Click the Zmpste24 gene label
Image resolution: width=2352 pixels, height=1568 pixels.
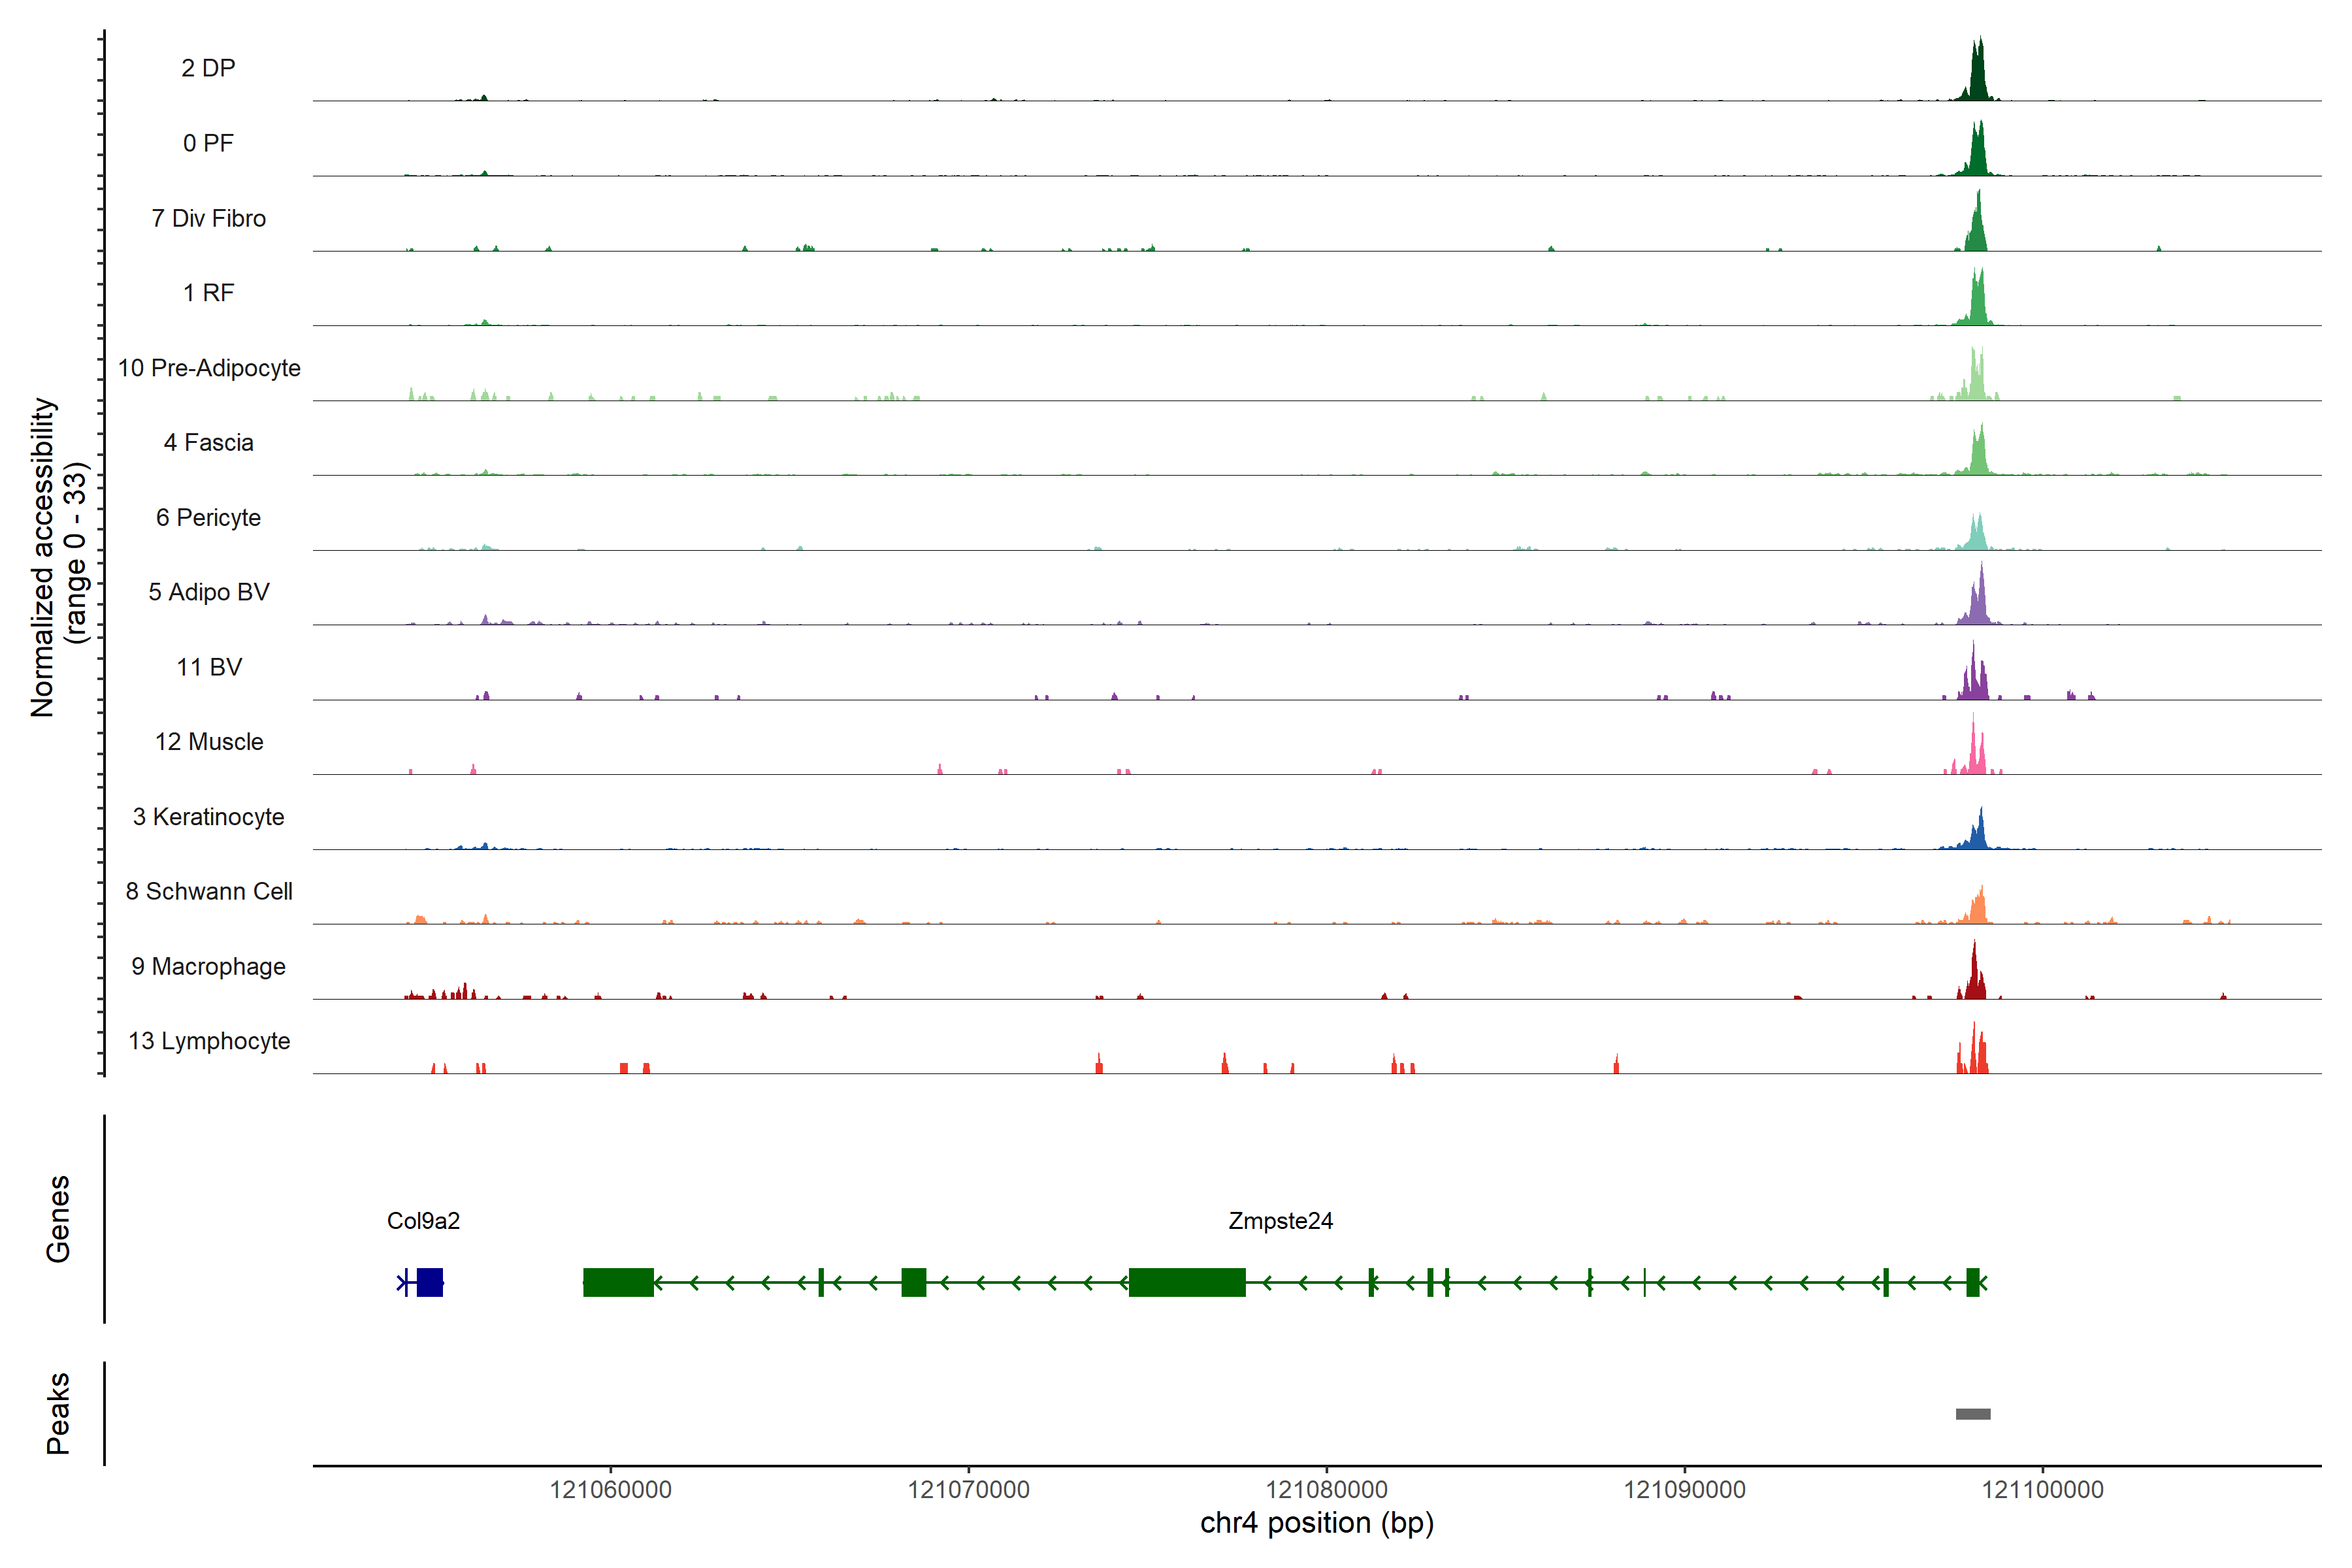coord(1280,1220)
